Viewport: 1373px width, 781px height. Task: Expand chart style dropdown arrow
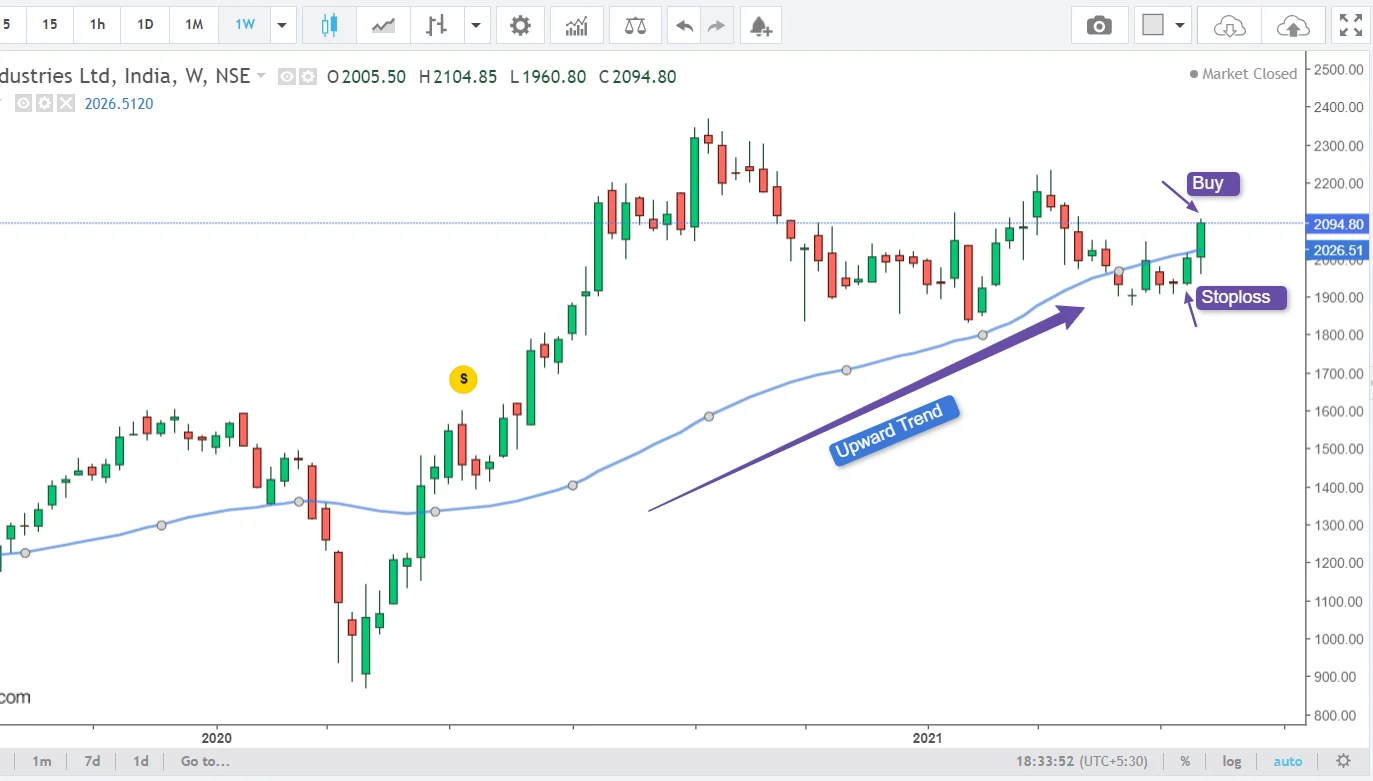tap(476, 25)
